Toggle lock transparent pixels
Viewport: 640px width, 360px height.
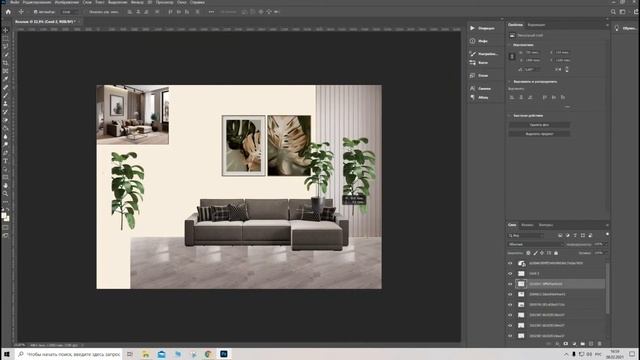[x=528, y=253]
